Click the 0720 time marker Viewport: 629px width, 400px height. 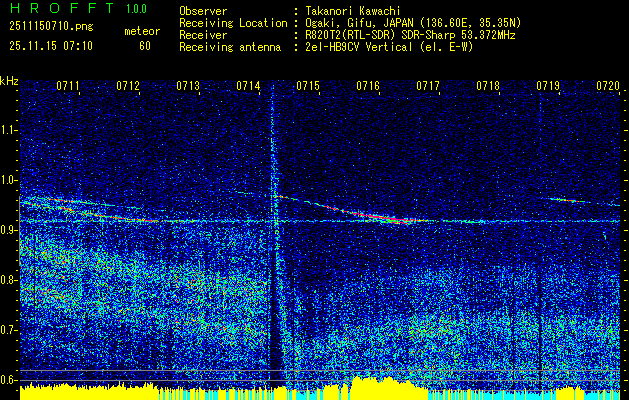point(608,86)
